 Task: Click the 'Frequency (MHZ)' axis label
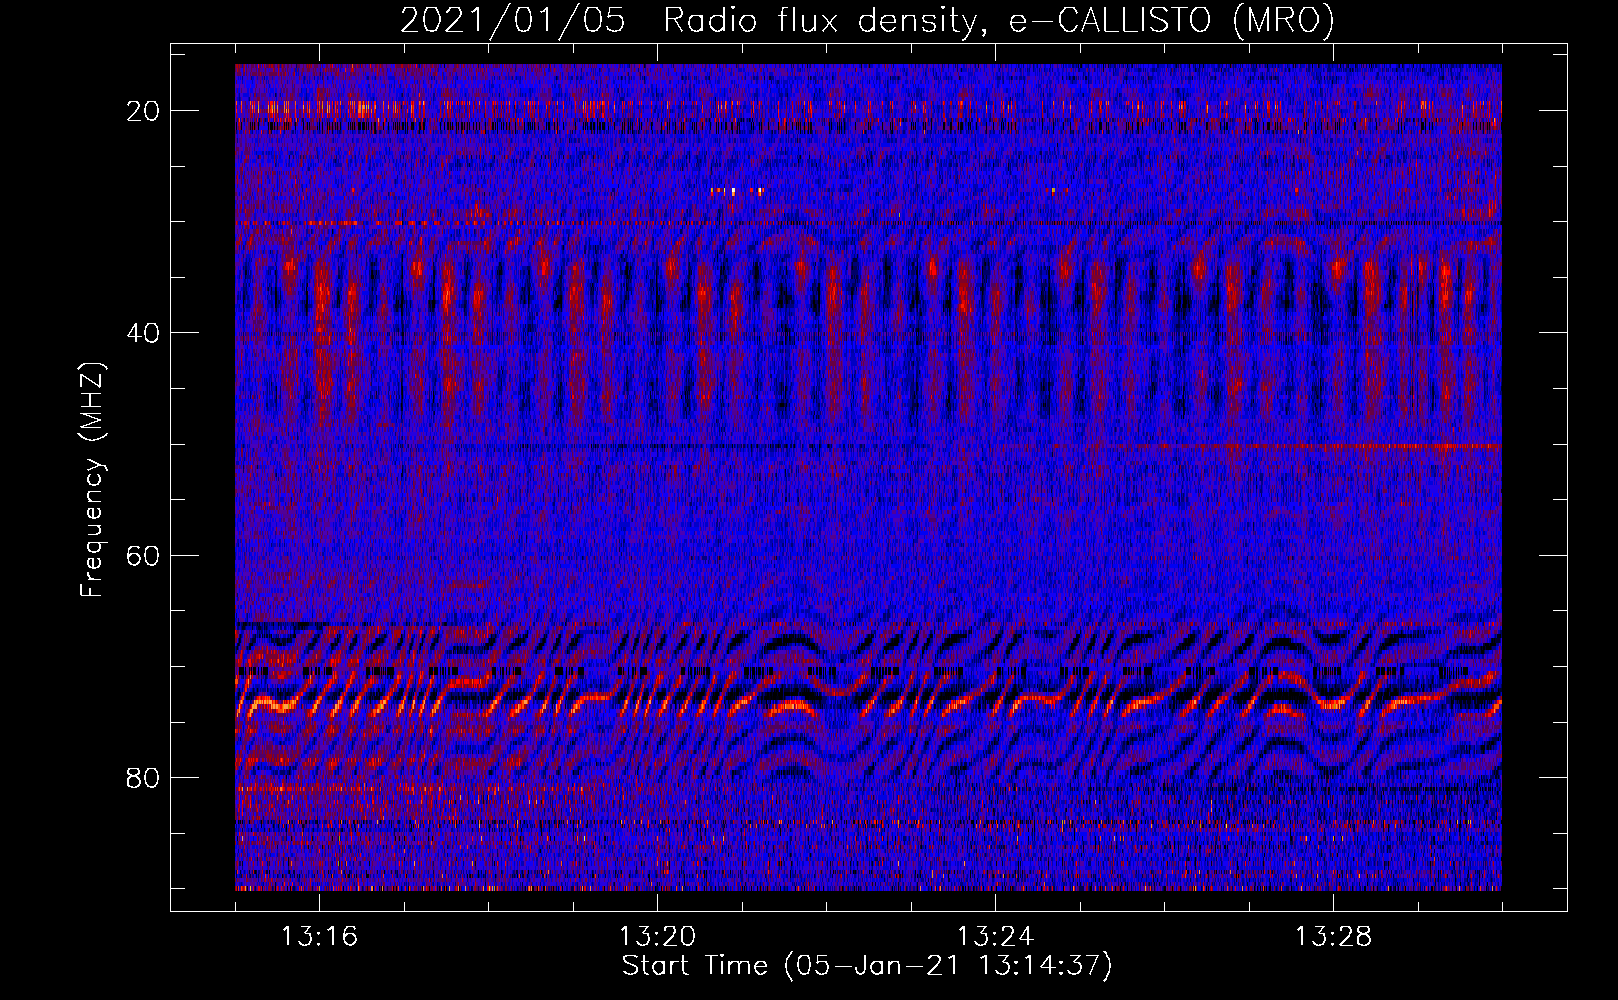pos(92,480)
